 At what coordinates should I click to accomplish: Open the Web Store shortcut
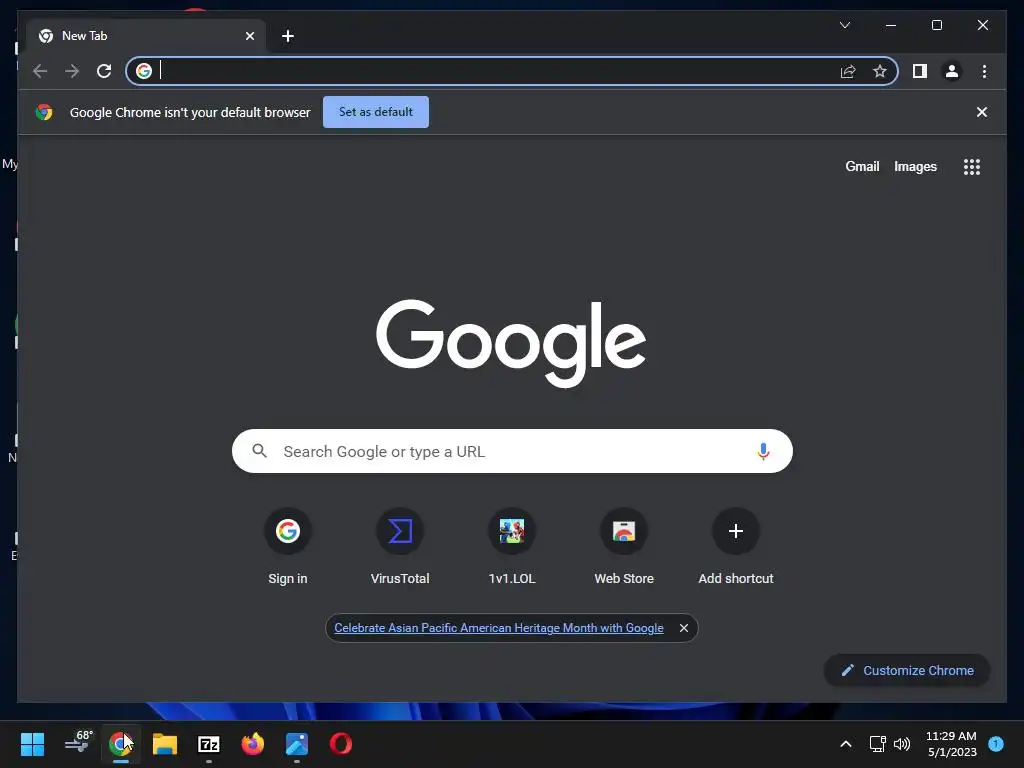[x=624, y=547]
